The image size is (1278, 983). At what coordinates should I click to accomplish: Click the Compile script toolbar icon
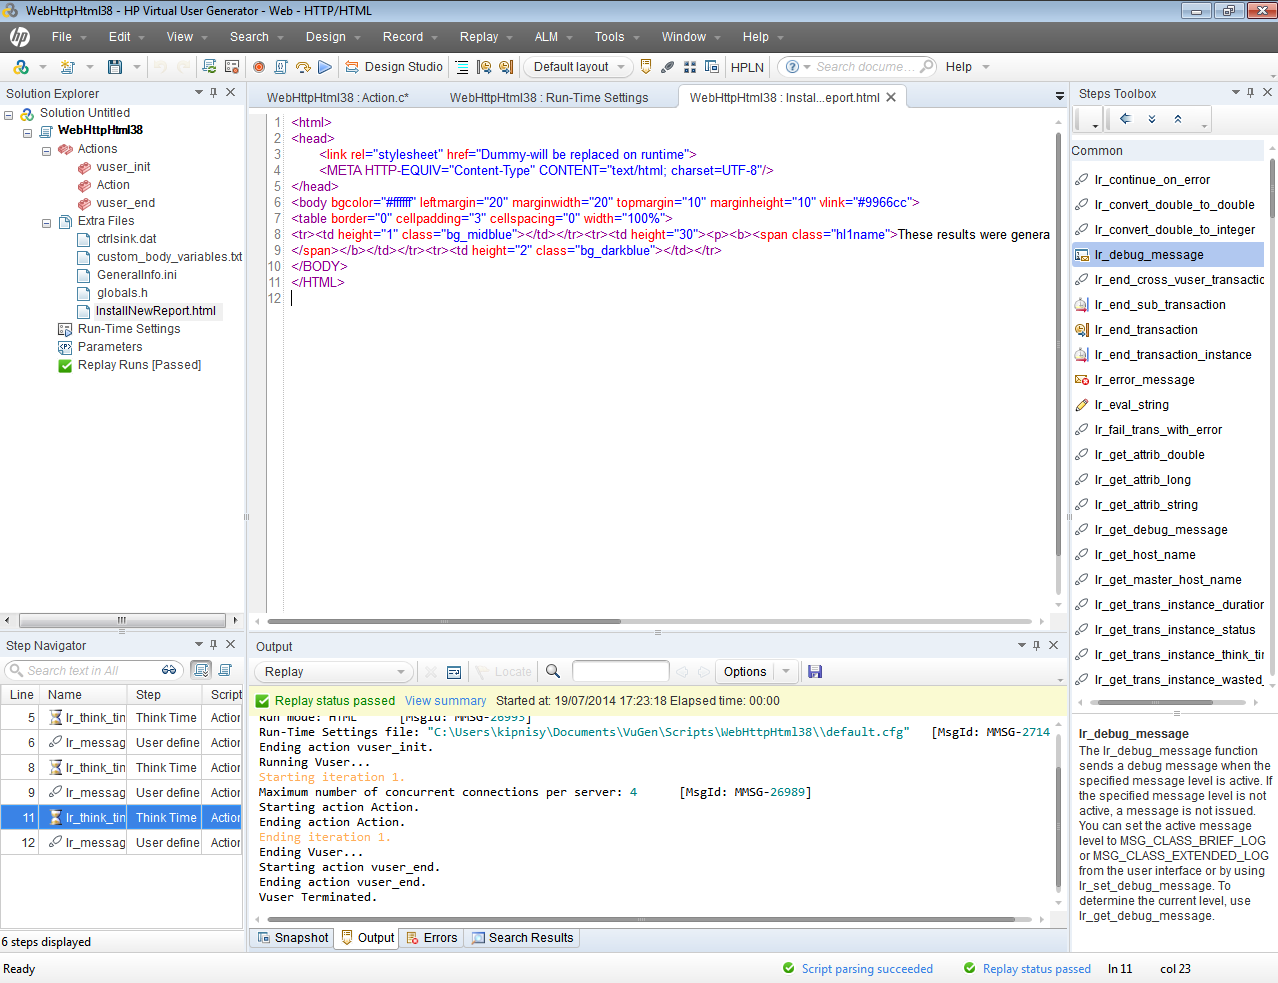[x=281, y=67]
